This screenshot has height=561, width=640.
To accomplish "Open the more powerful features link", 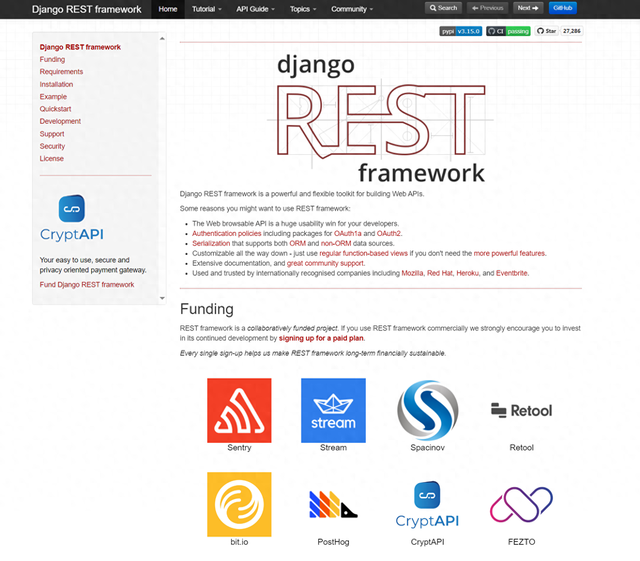I will tap(509, 253).
